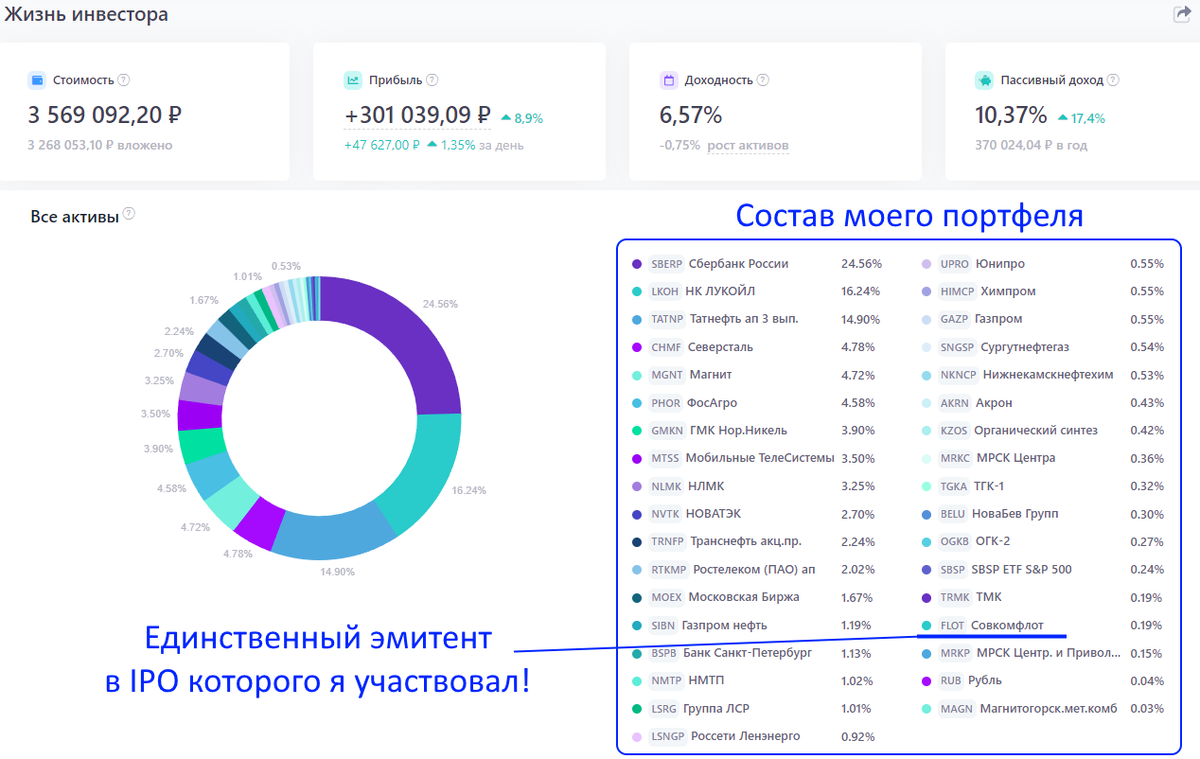Select the MRKC МРСК Центра entry
This screenshot has width=1200, height=759.
coord(1044,458)
